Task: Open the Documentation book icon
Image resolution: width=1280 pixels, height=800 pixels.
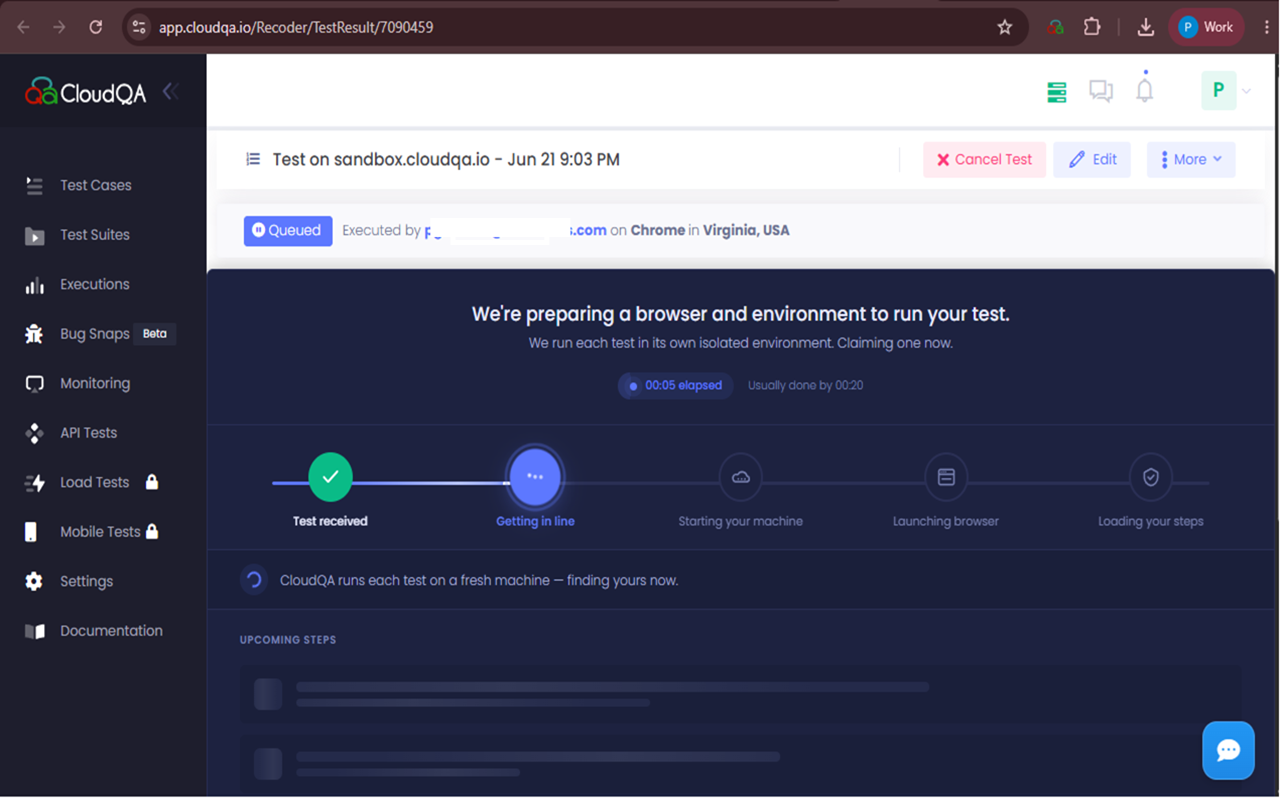Action: pos(35,631)
